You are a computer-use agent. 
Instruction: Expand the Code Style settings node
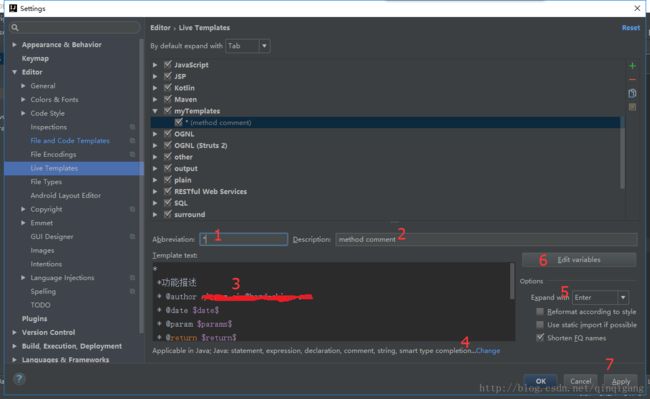[x=23, y=113]
